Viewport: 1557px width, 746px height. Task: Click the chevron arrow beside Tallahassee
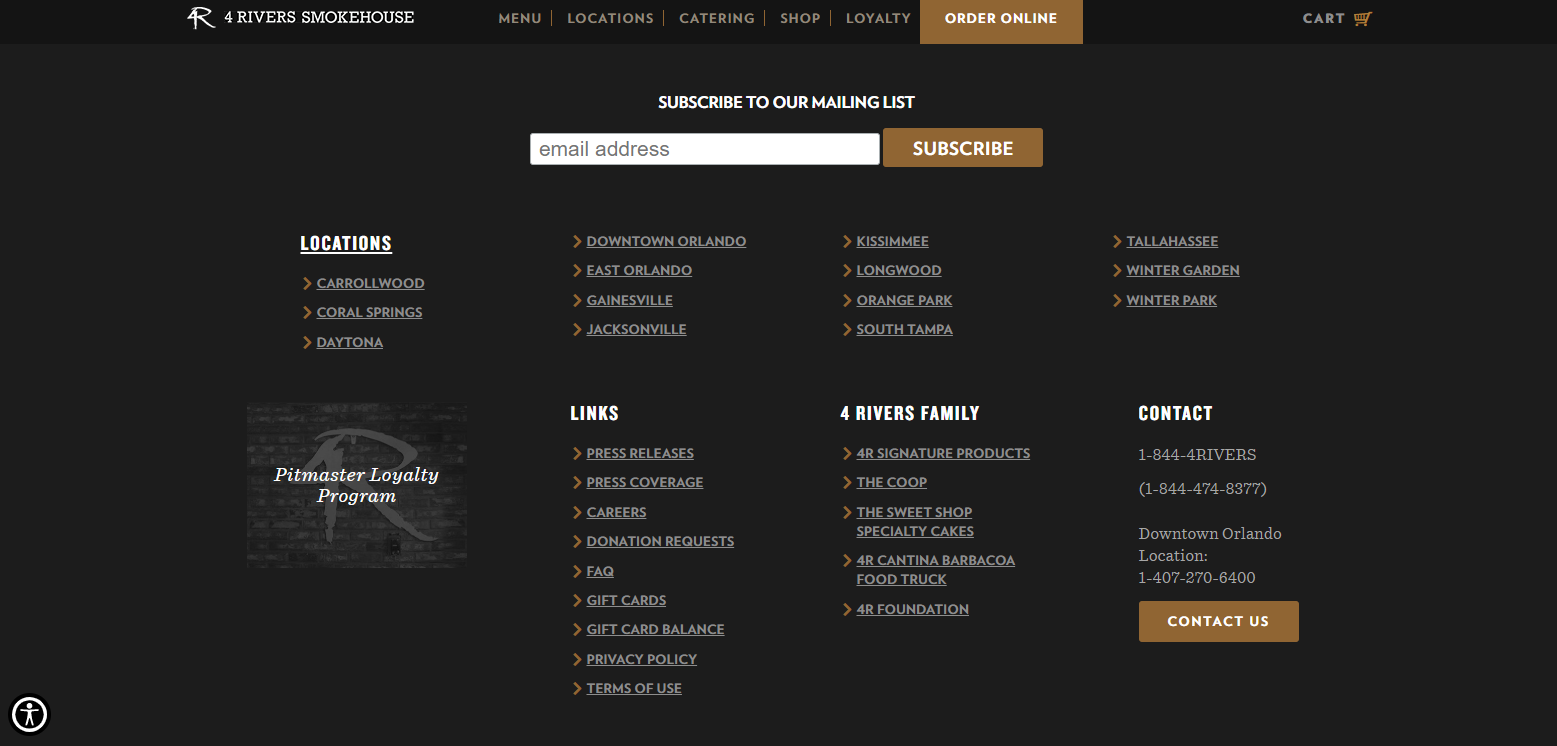(1117, 242)
